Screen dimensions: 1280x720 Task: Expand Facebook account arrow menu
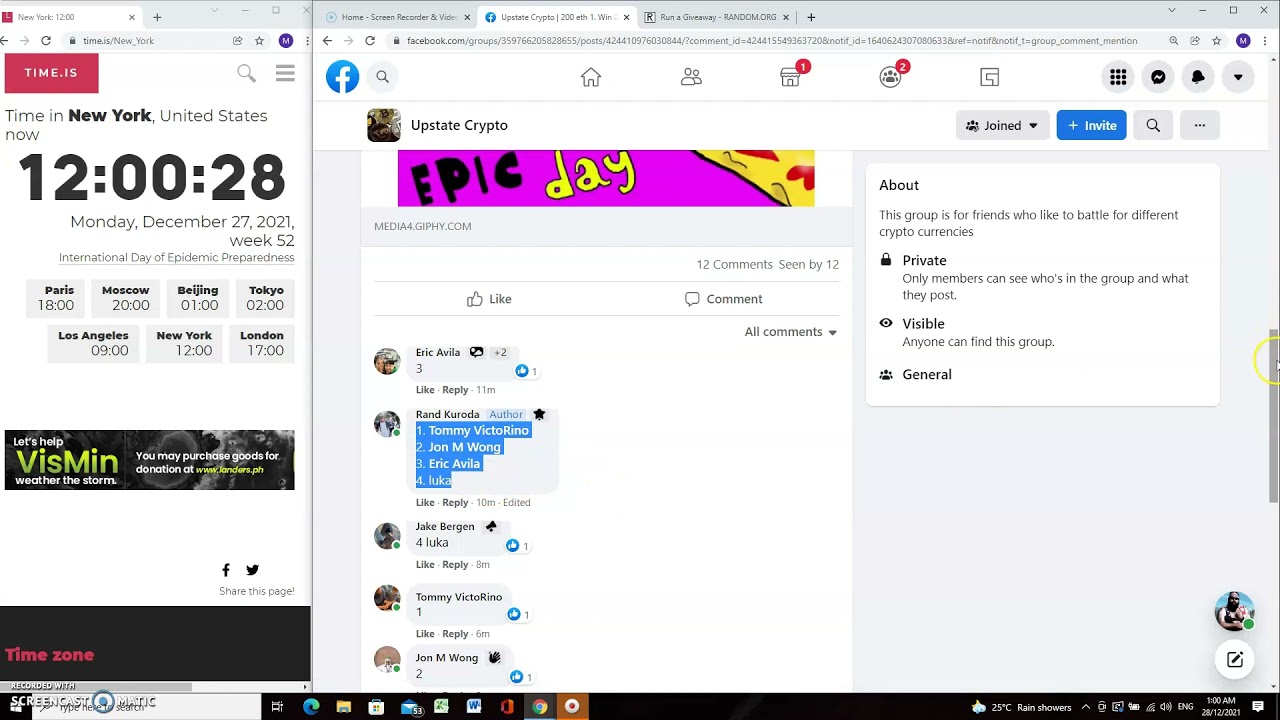point(1238,77)
